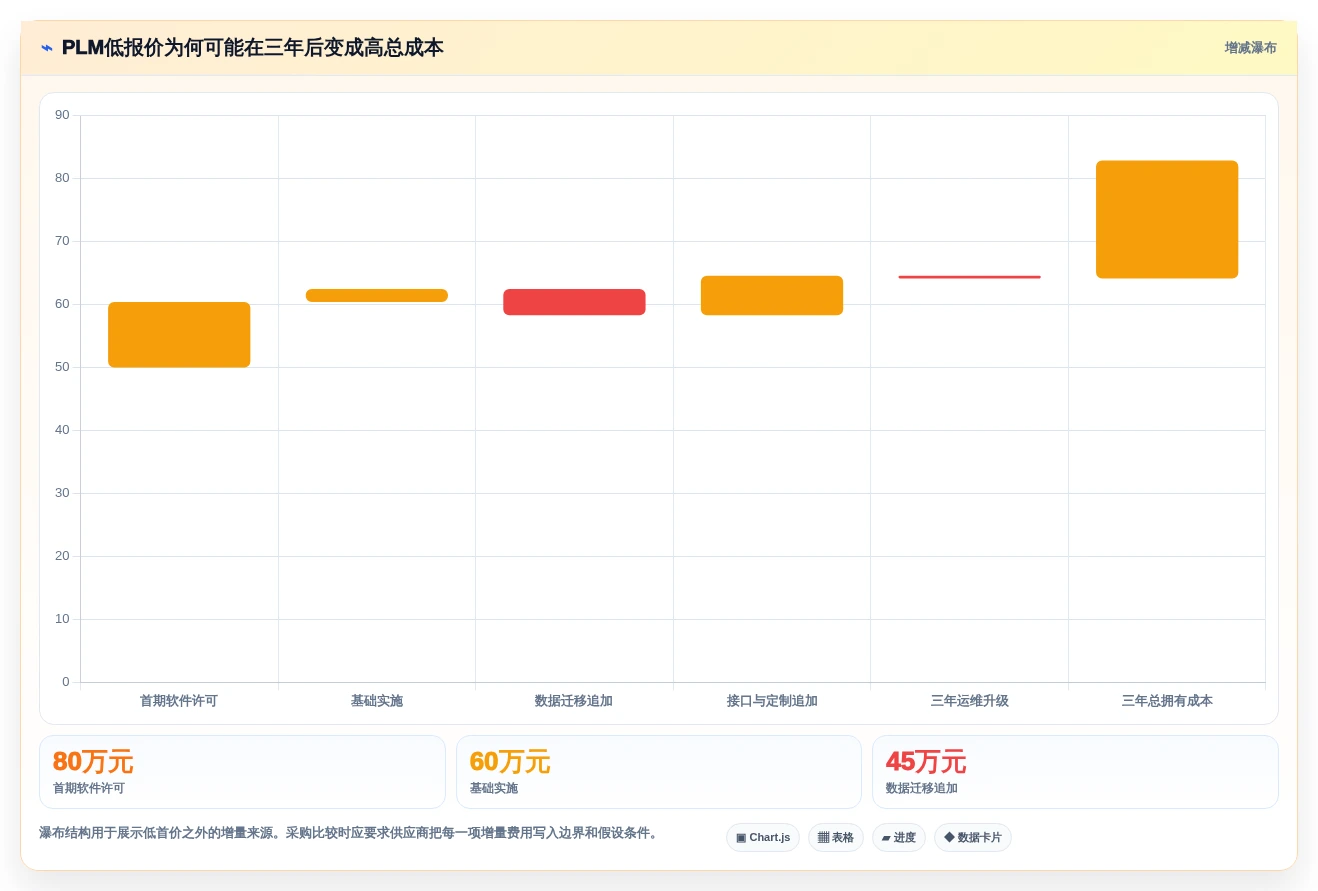Image resolution: width=1318 pixels, height=891 pixels.
Task: Click the x-axis label 数据迁移追加
Action: tap(574, 701)
